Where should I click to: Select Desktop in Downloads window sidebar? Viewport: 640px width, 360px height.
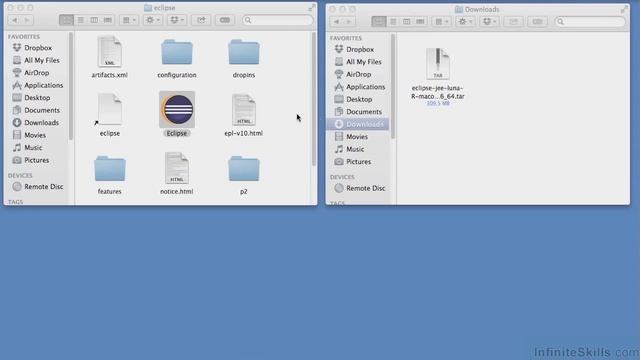359,99
